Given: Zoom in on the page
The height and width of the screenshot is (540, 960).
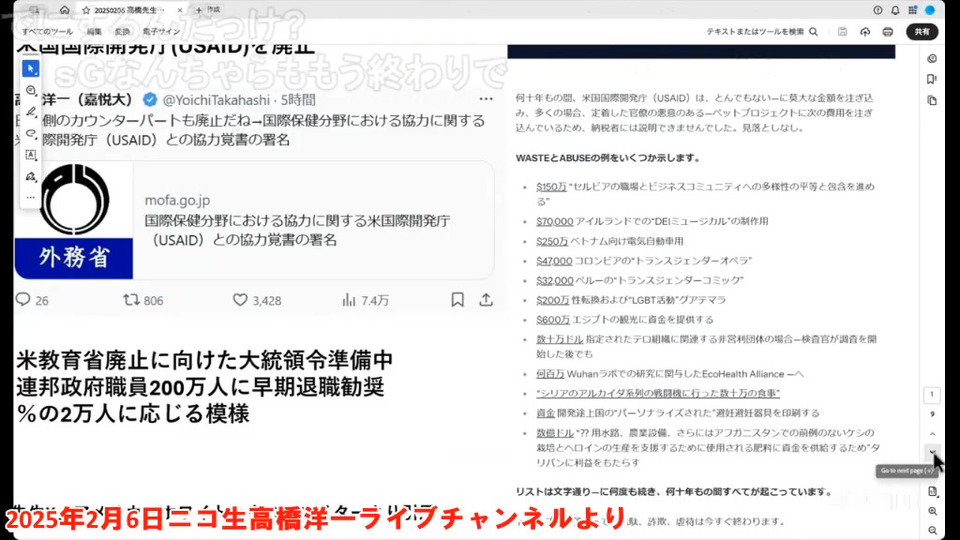Looking at the screenshot, I should [x=932, y=511].
